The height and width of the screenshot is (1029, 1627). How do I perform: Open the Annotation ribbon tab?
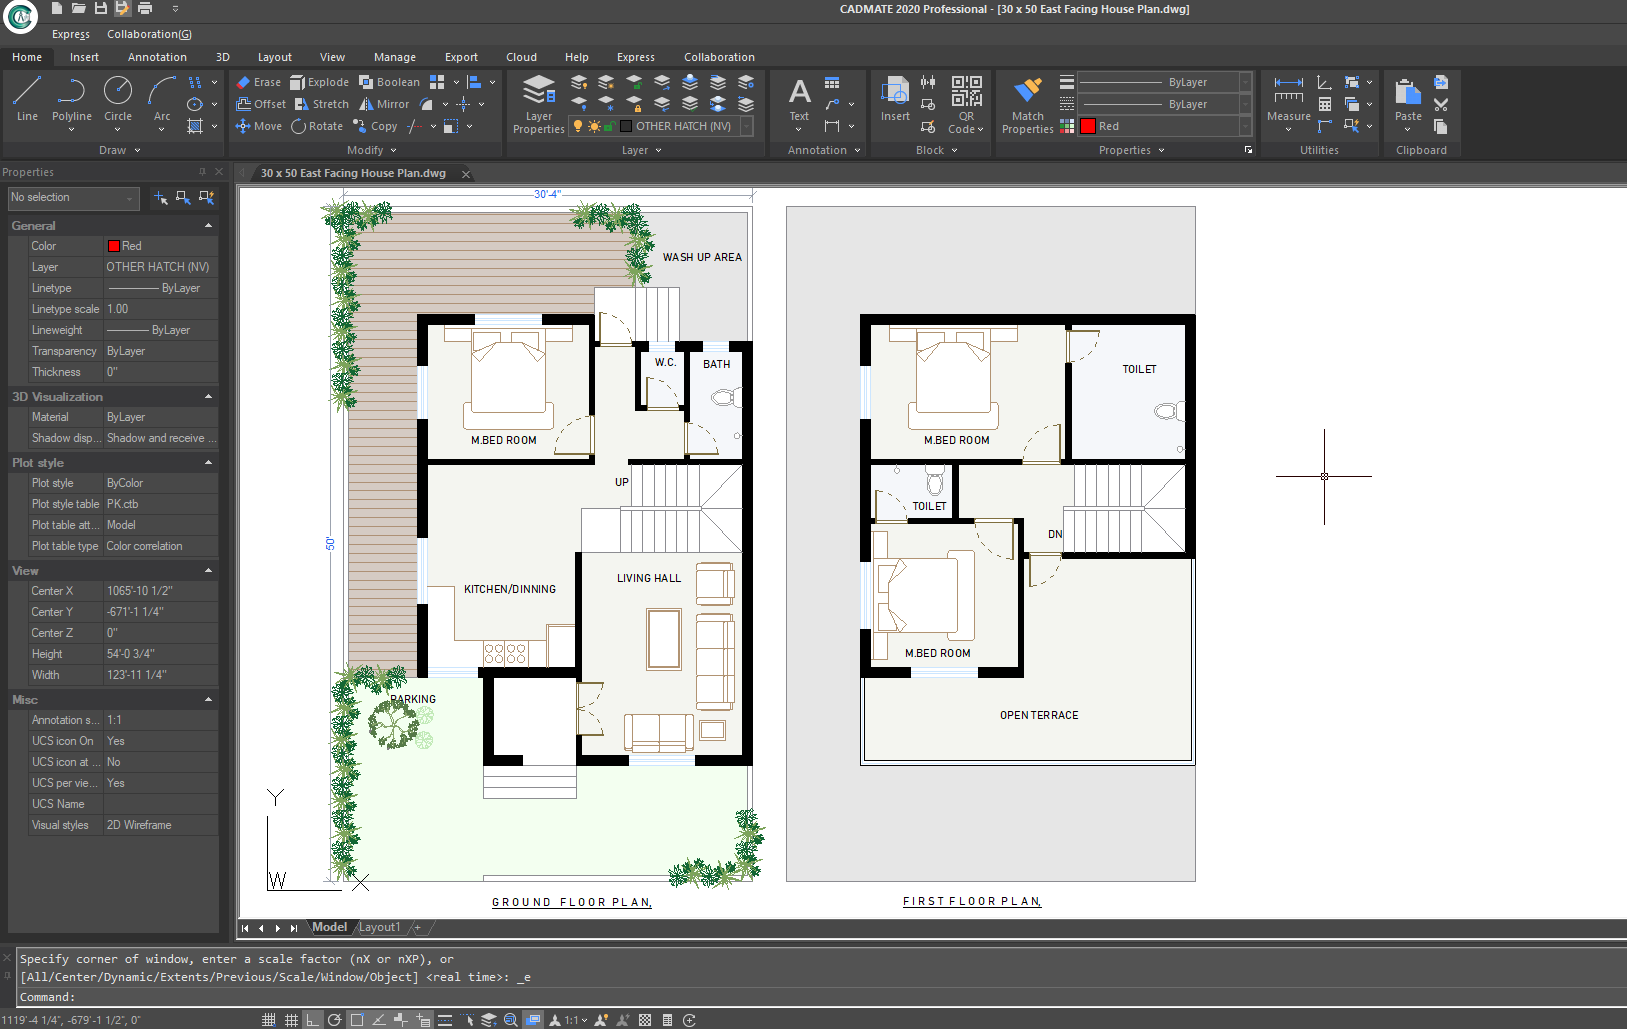pyautogui.click(x=157, y=57)
